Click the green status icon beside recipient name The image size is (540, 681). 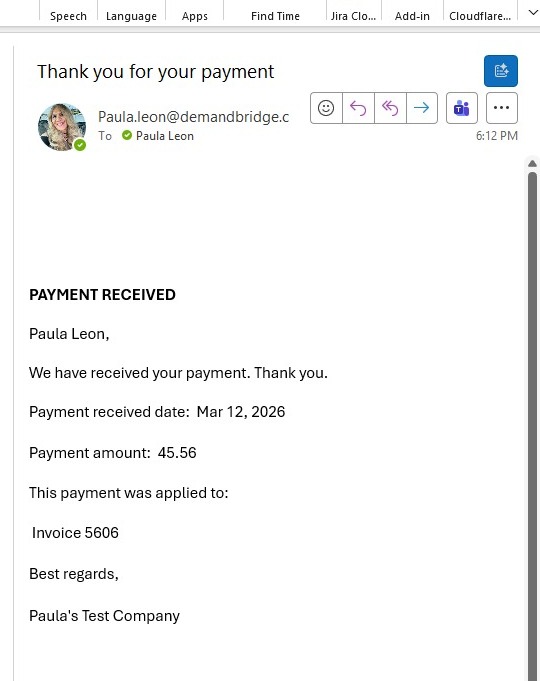click(127, 136)
